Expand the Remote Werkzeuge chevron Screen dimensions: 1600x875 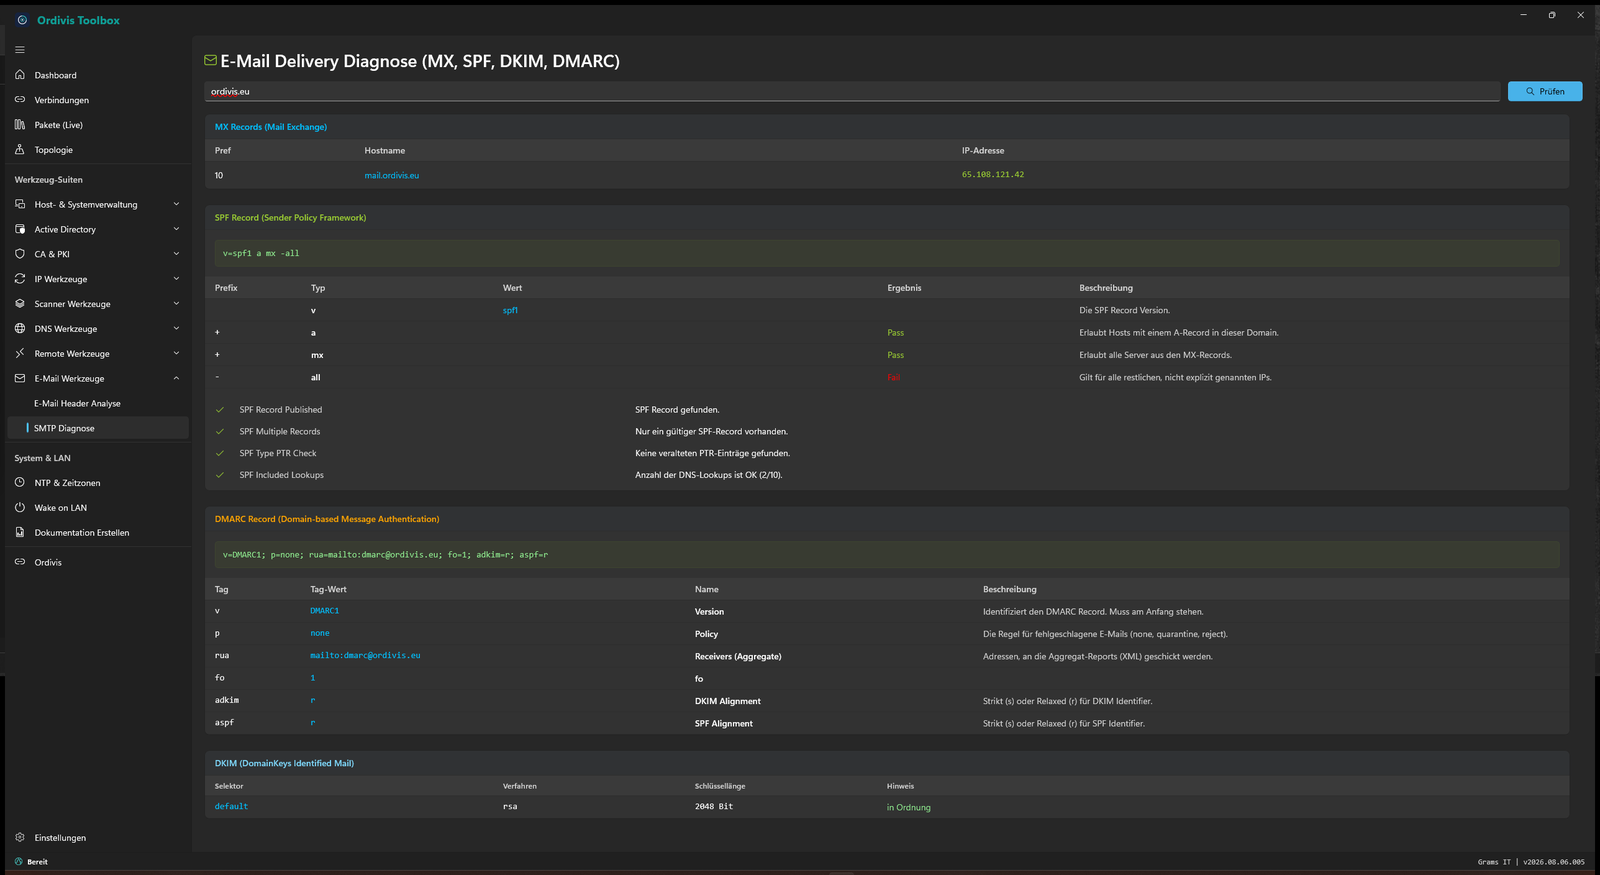176,353
